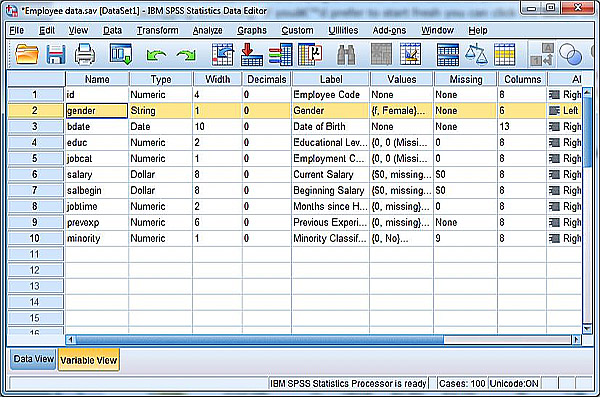Click the Split file icon
The height and width of the screenshot is (400, 600).
tap(447, 54)
